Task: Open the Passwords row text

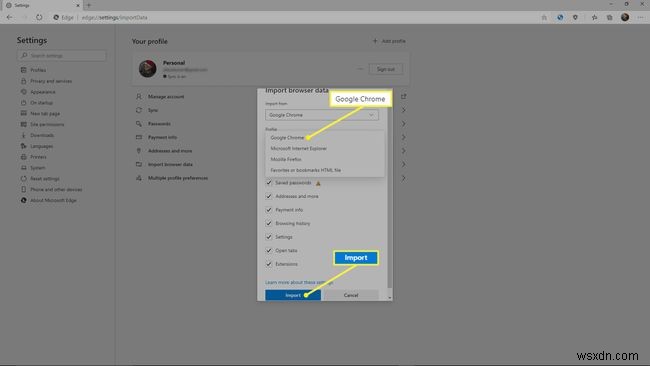Action: click(159, 124)
